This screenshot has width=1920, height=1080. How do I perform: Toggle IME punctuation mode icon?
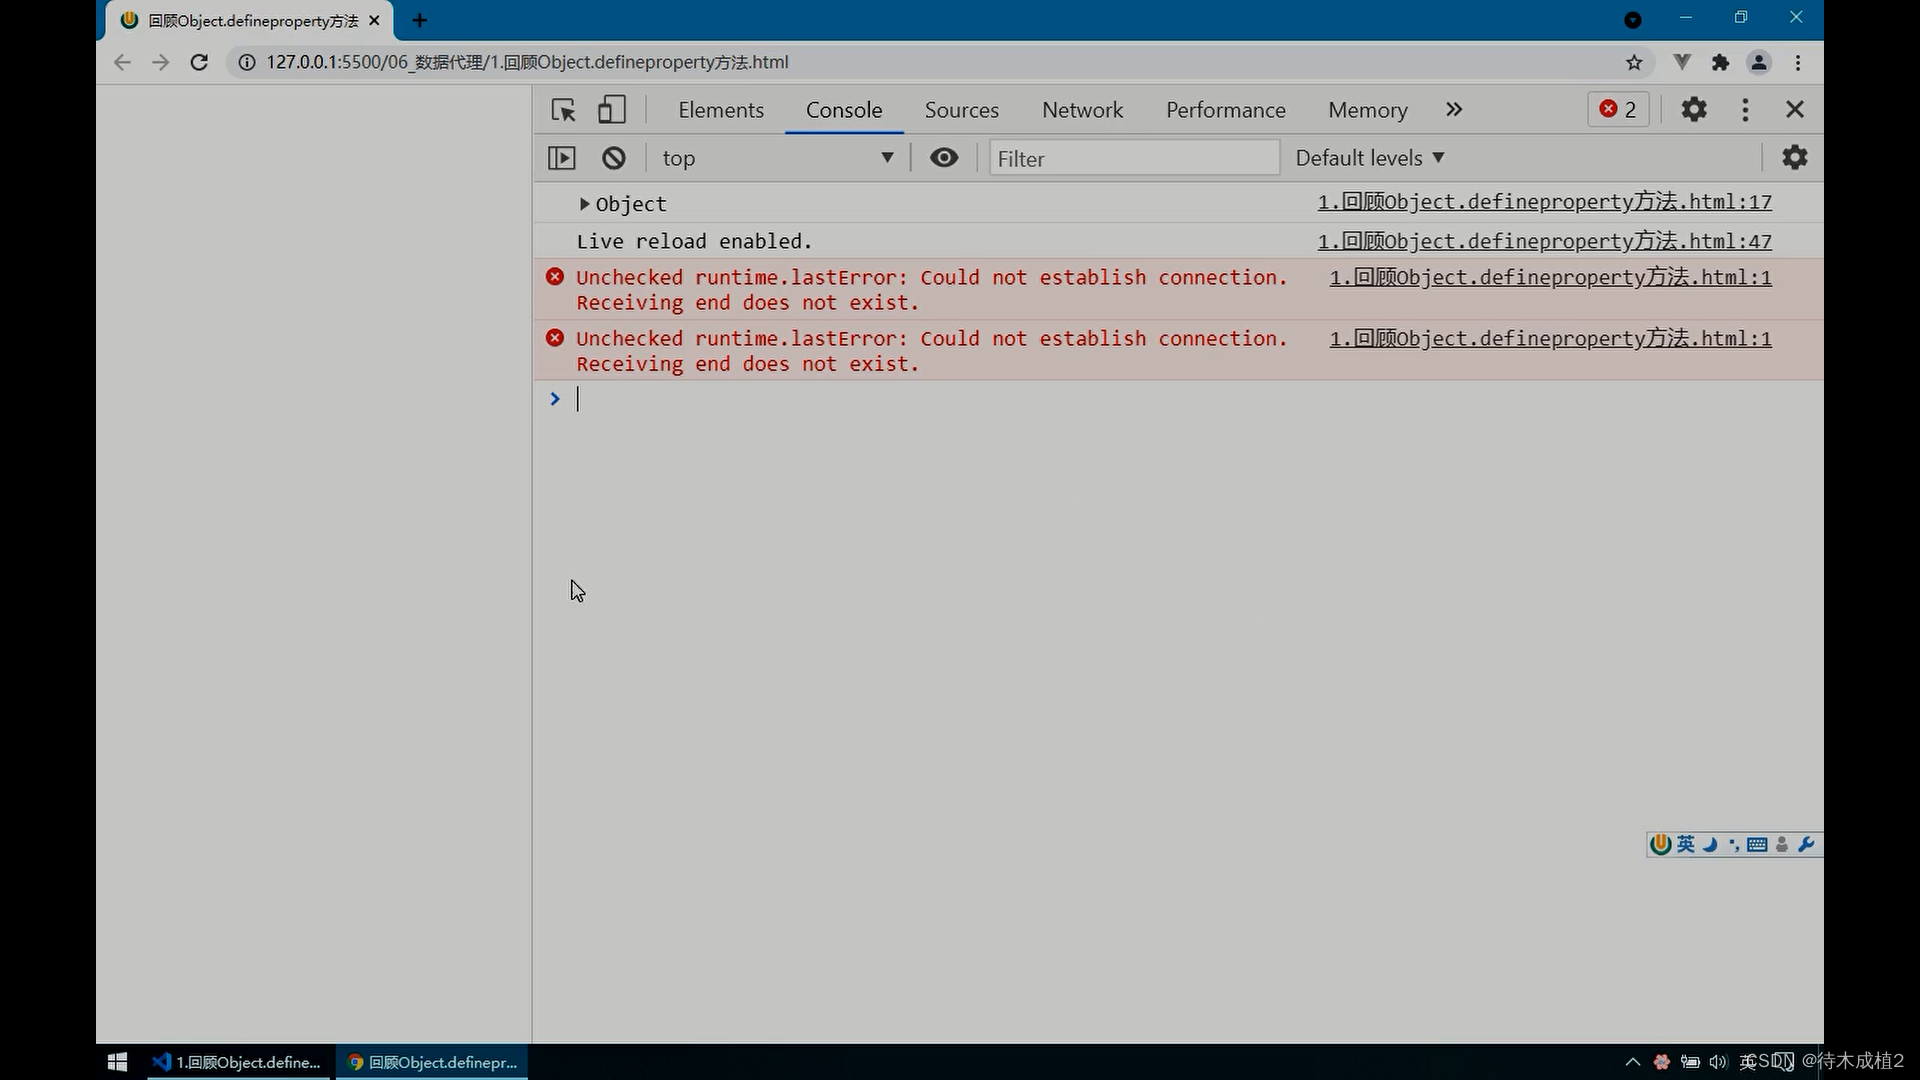point(1733,845)
